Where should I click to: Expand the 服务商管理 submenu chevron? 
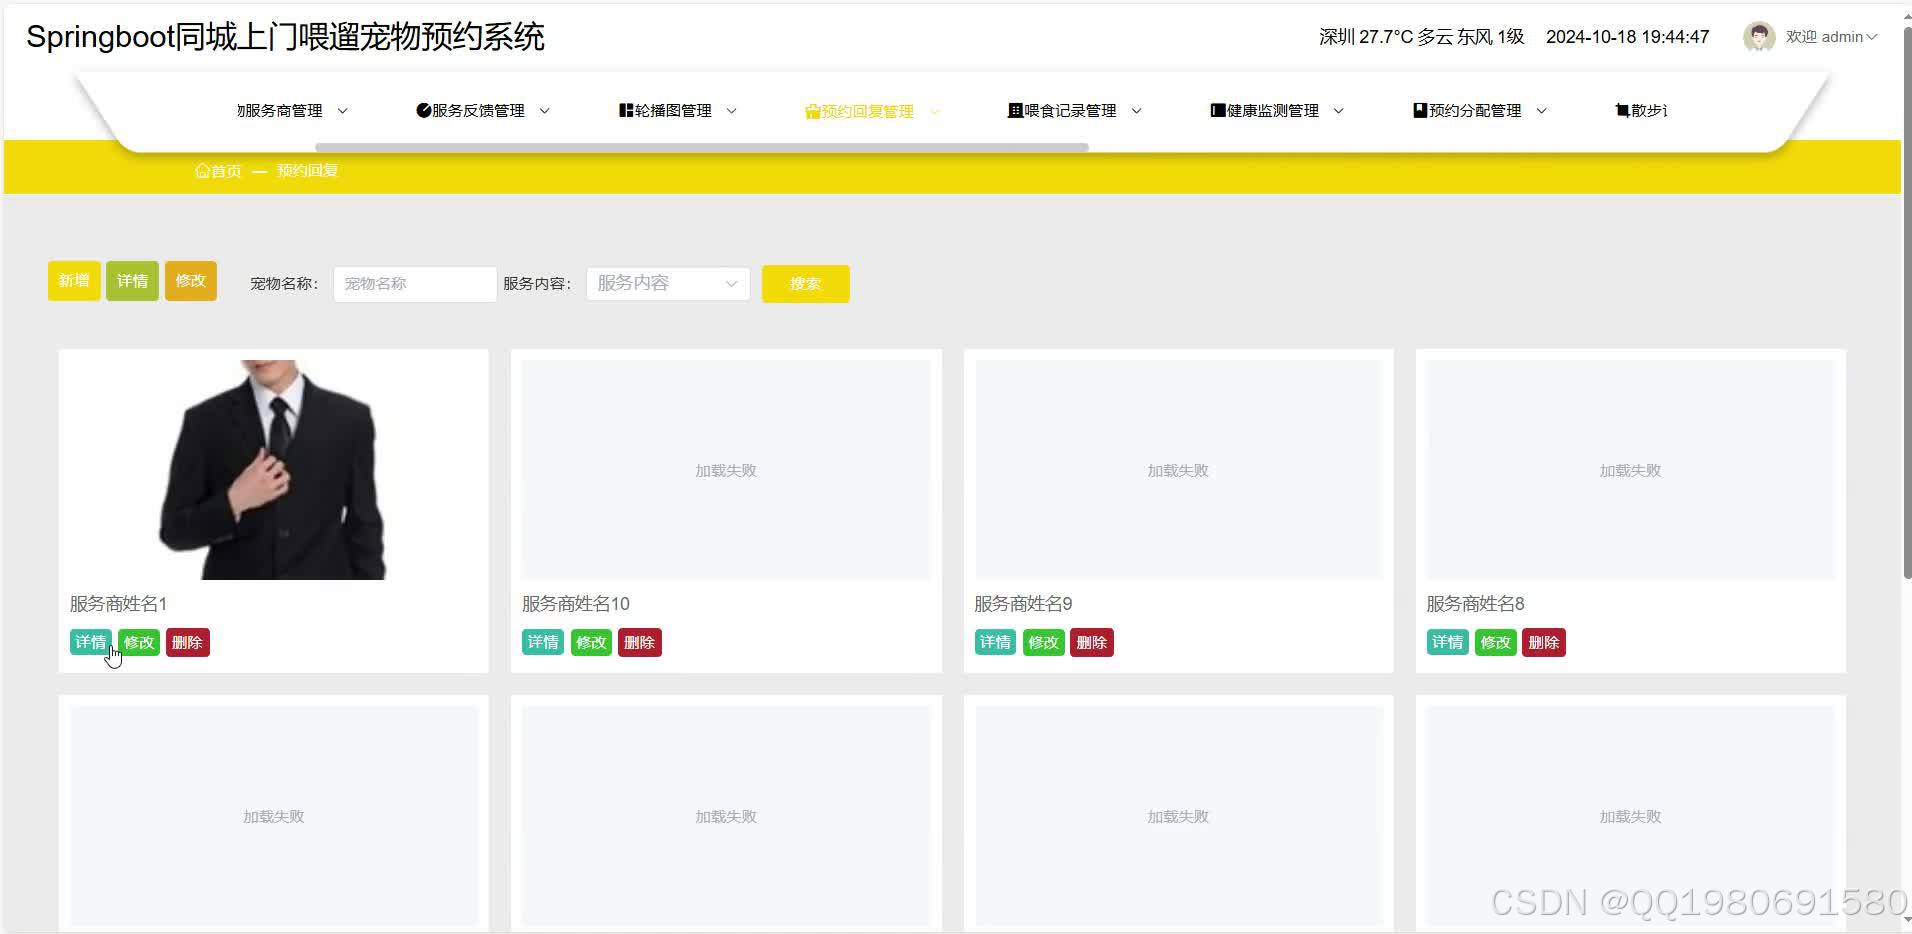[x=344, y=111]
